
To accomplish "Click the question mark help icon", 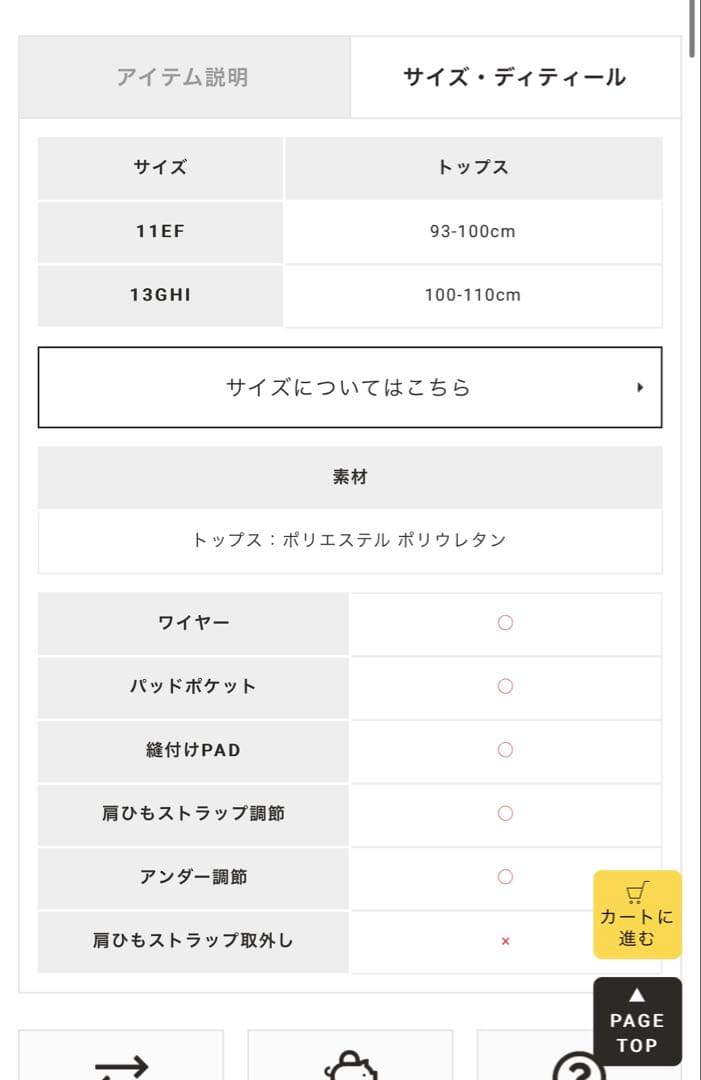I will pos(578,1066).
